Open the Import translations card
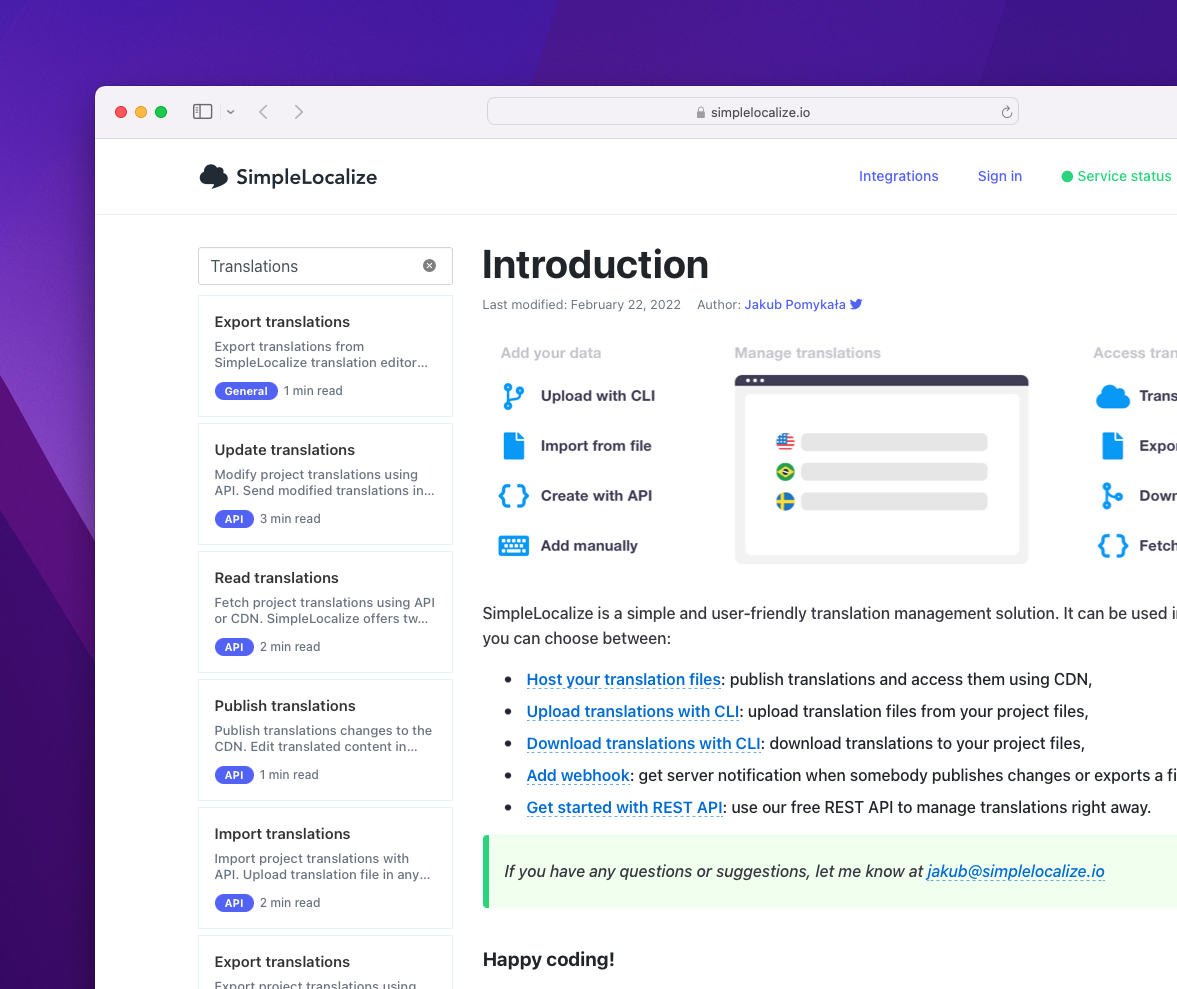 325,868
